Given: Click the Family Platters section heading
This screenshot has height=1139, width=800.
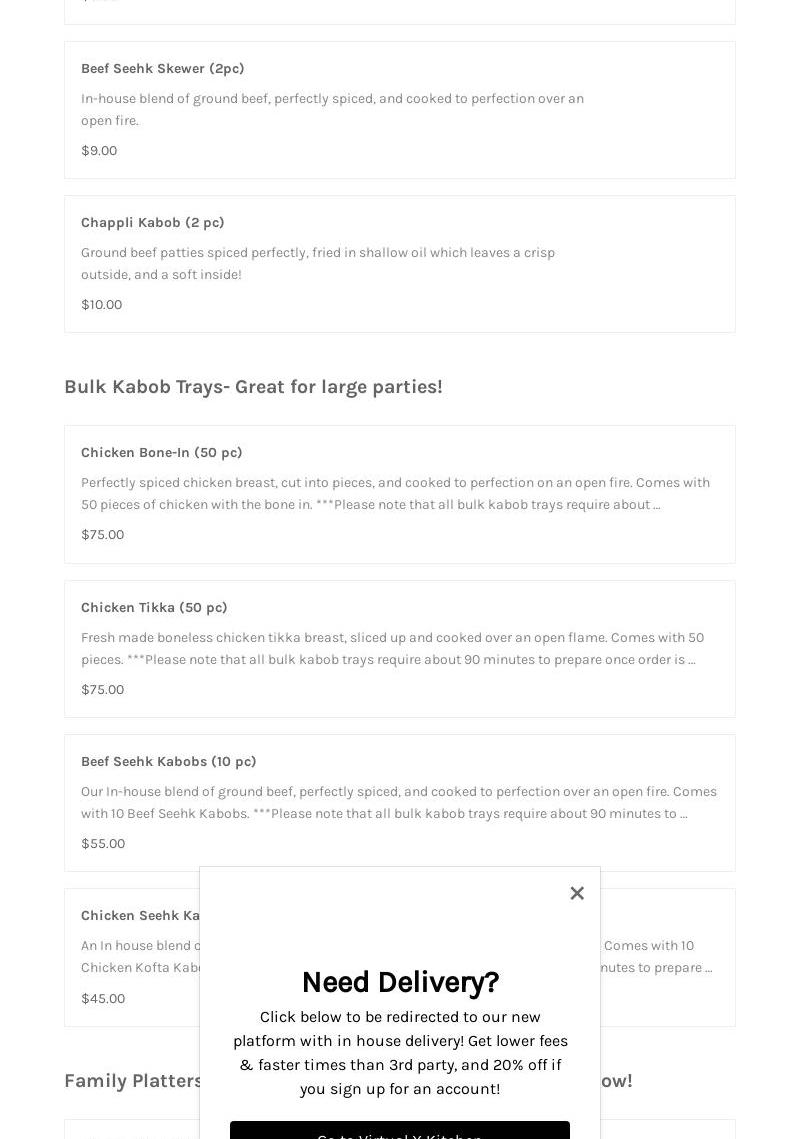Looking at the screenshot, I should [133, 1081].
